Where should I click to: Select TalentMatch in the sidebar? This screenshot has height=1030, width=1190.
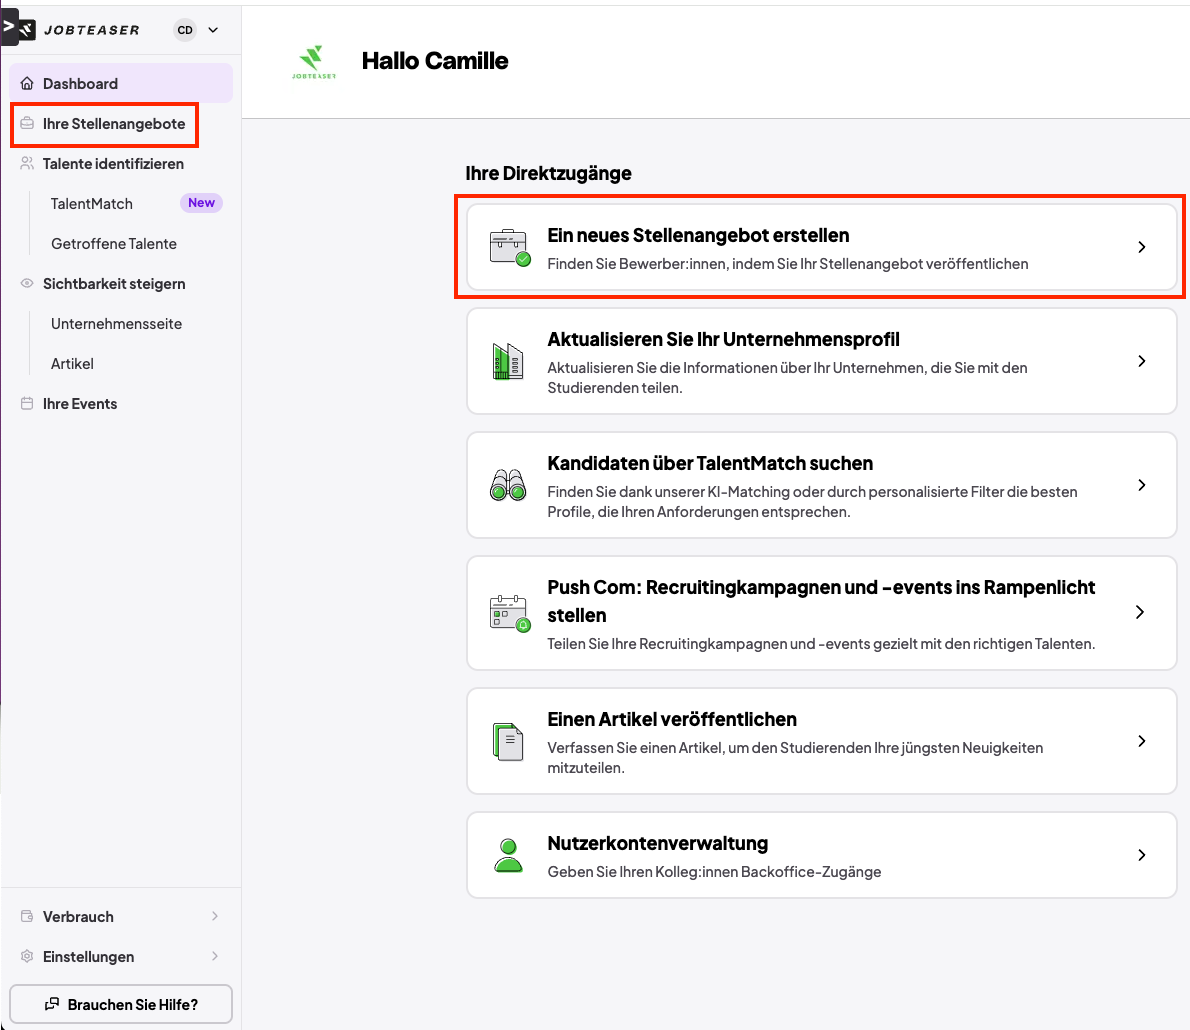92,204
